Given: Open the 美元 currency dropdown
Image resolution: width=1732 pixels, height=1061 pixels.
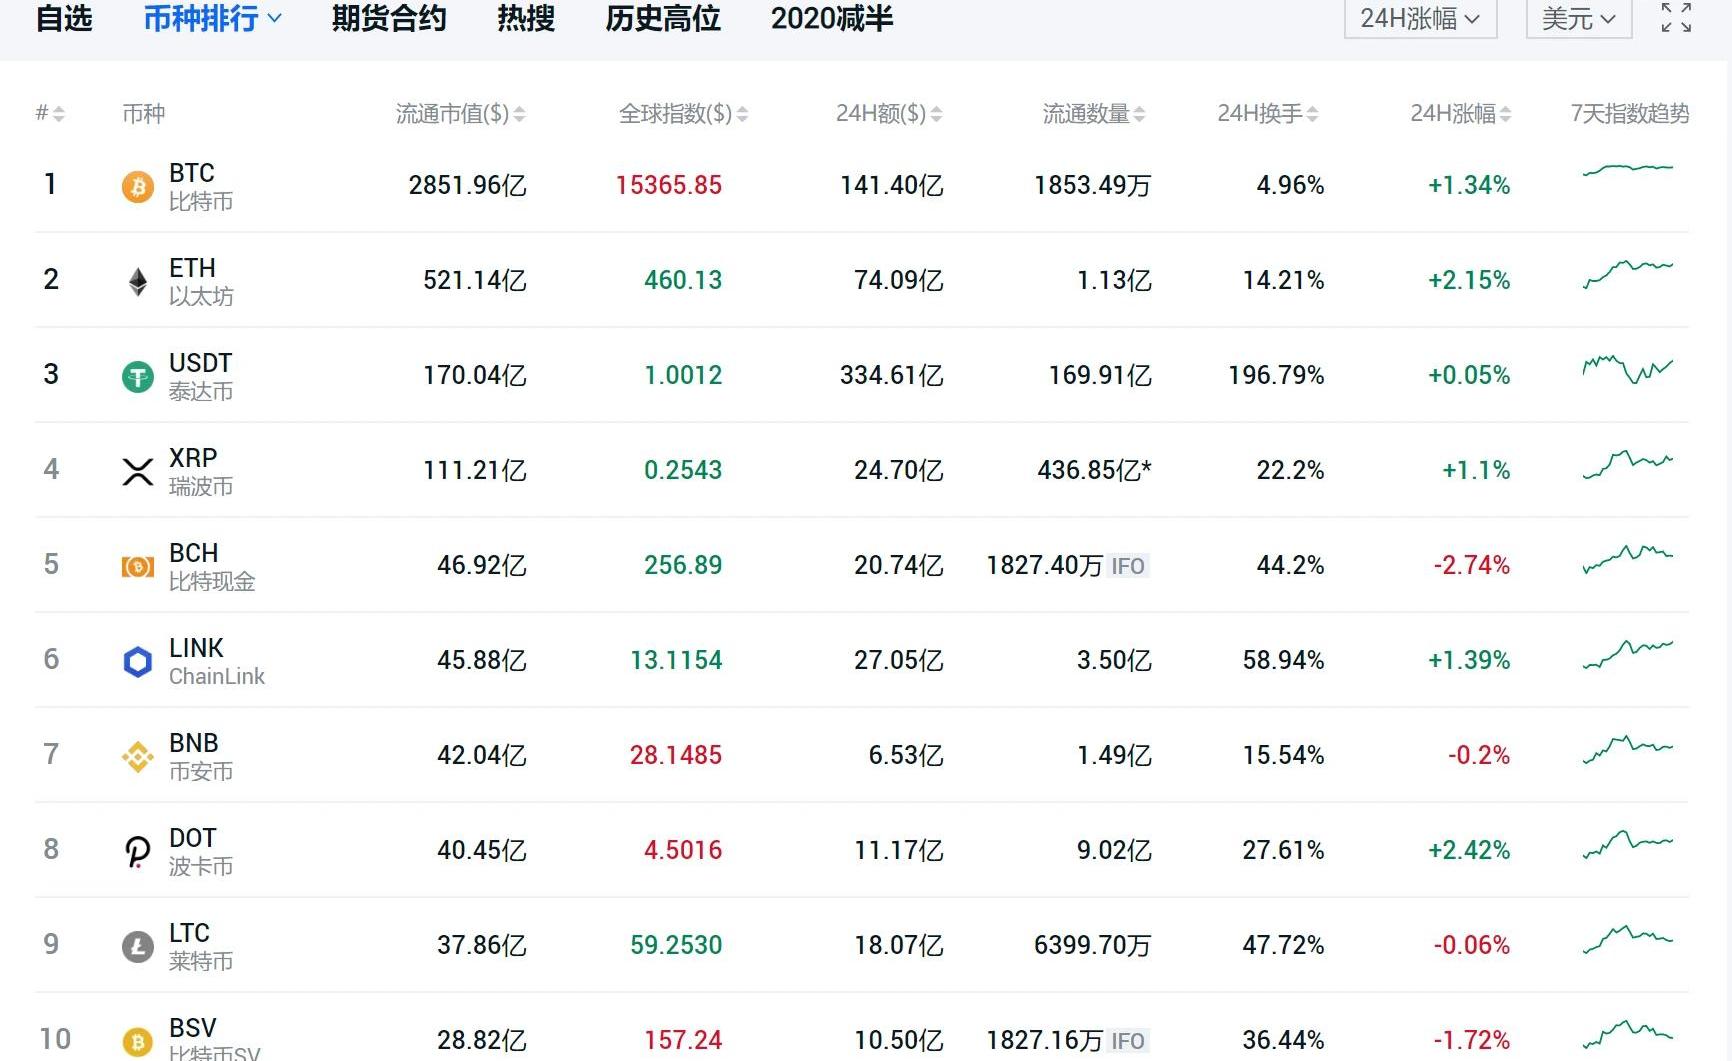Looking at the screenshot, I should (x=1579, y=18).
